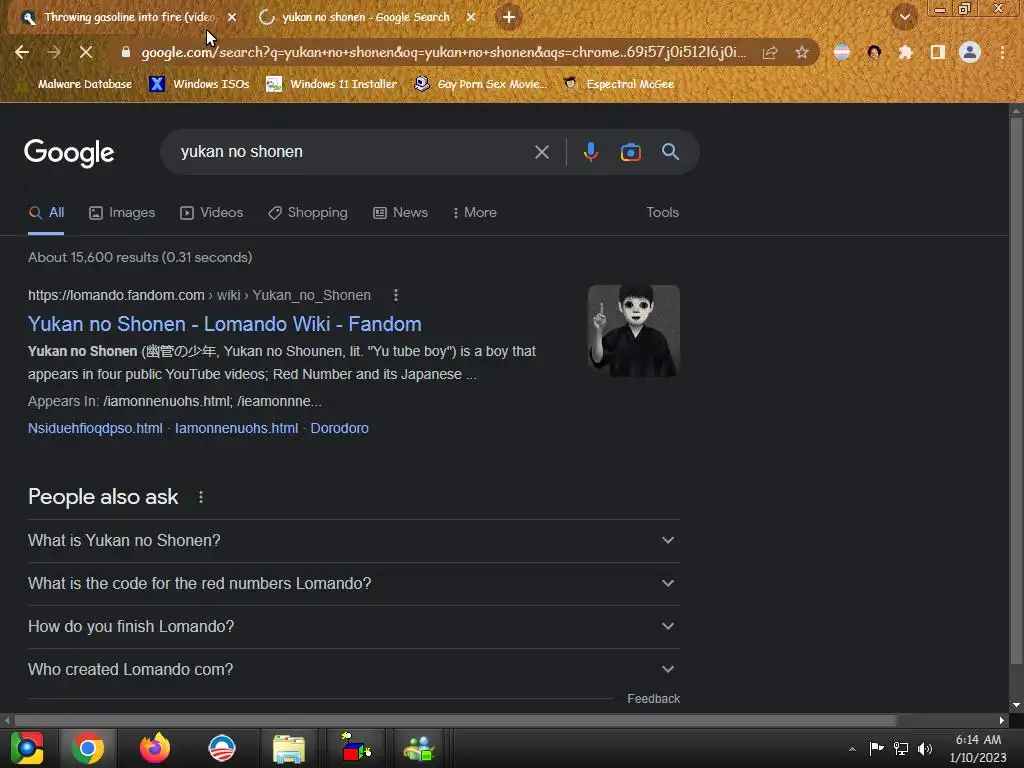Switch to the News tab
This screenshot has width=1024, height=768.
[x=400, y=213]
